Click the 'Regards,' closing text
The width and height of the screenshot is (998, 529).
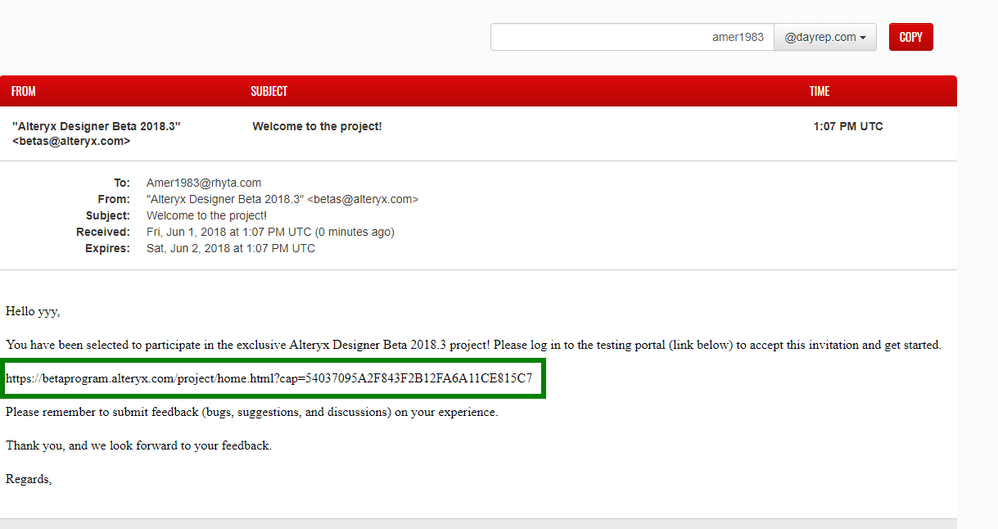(29, 479)
